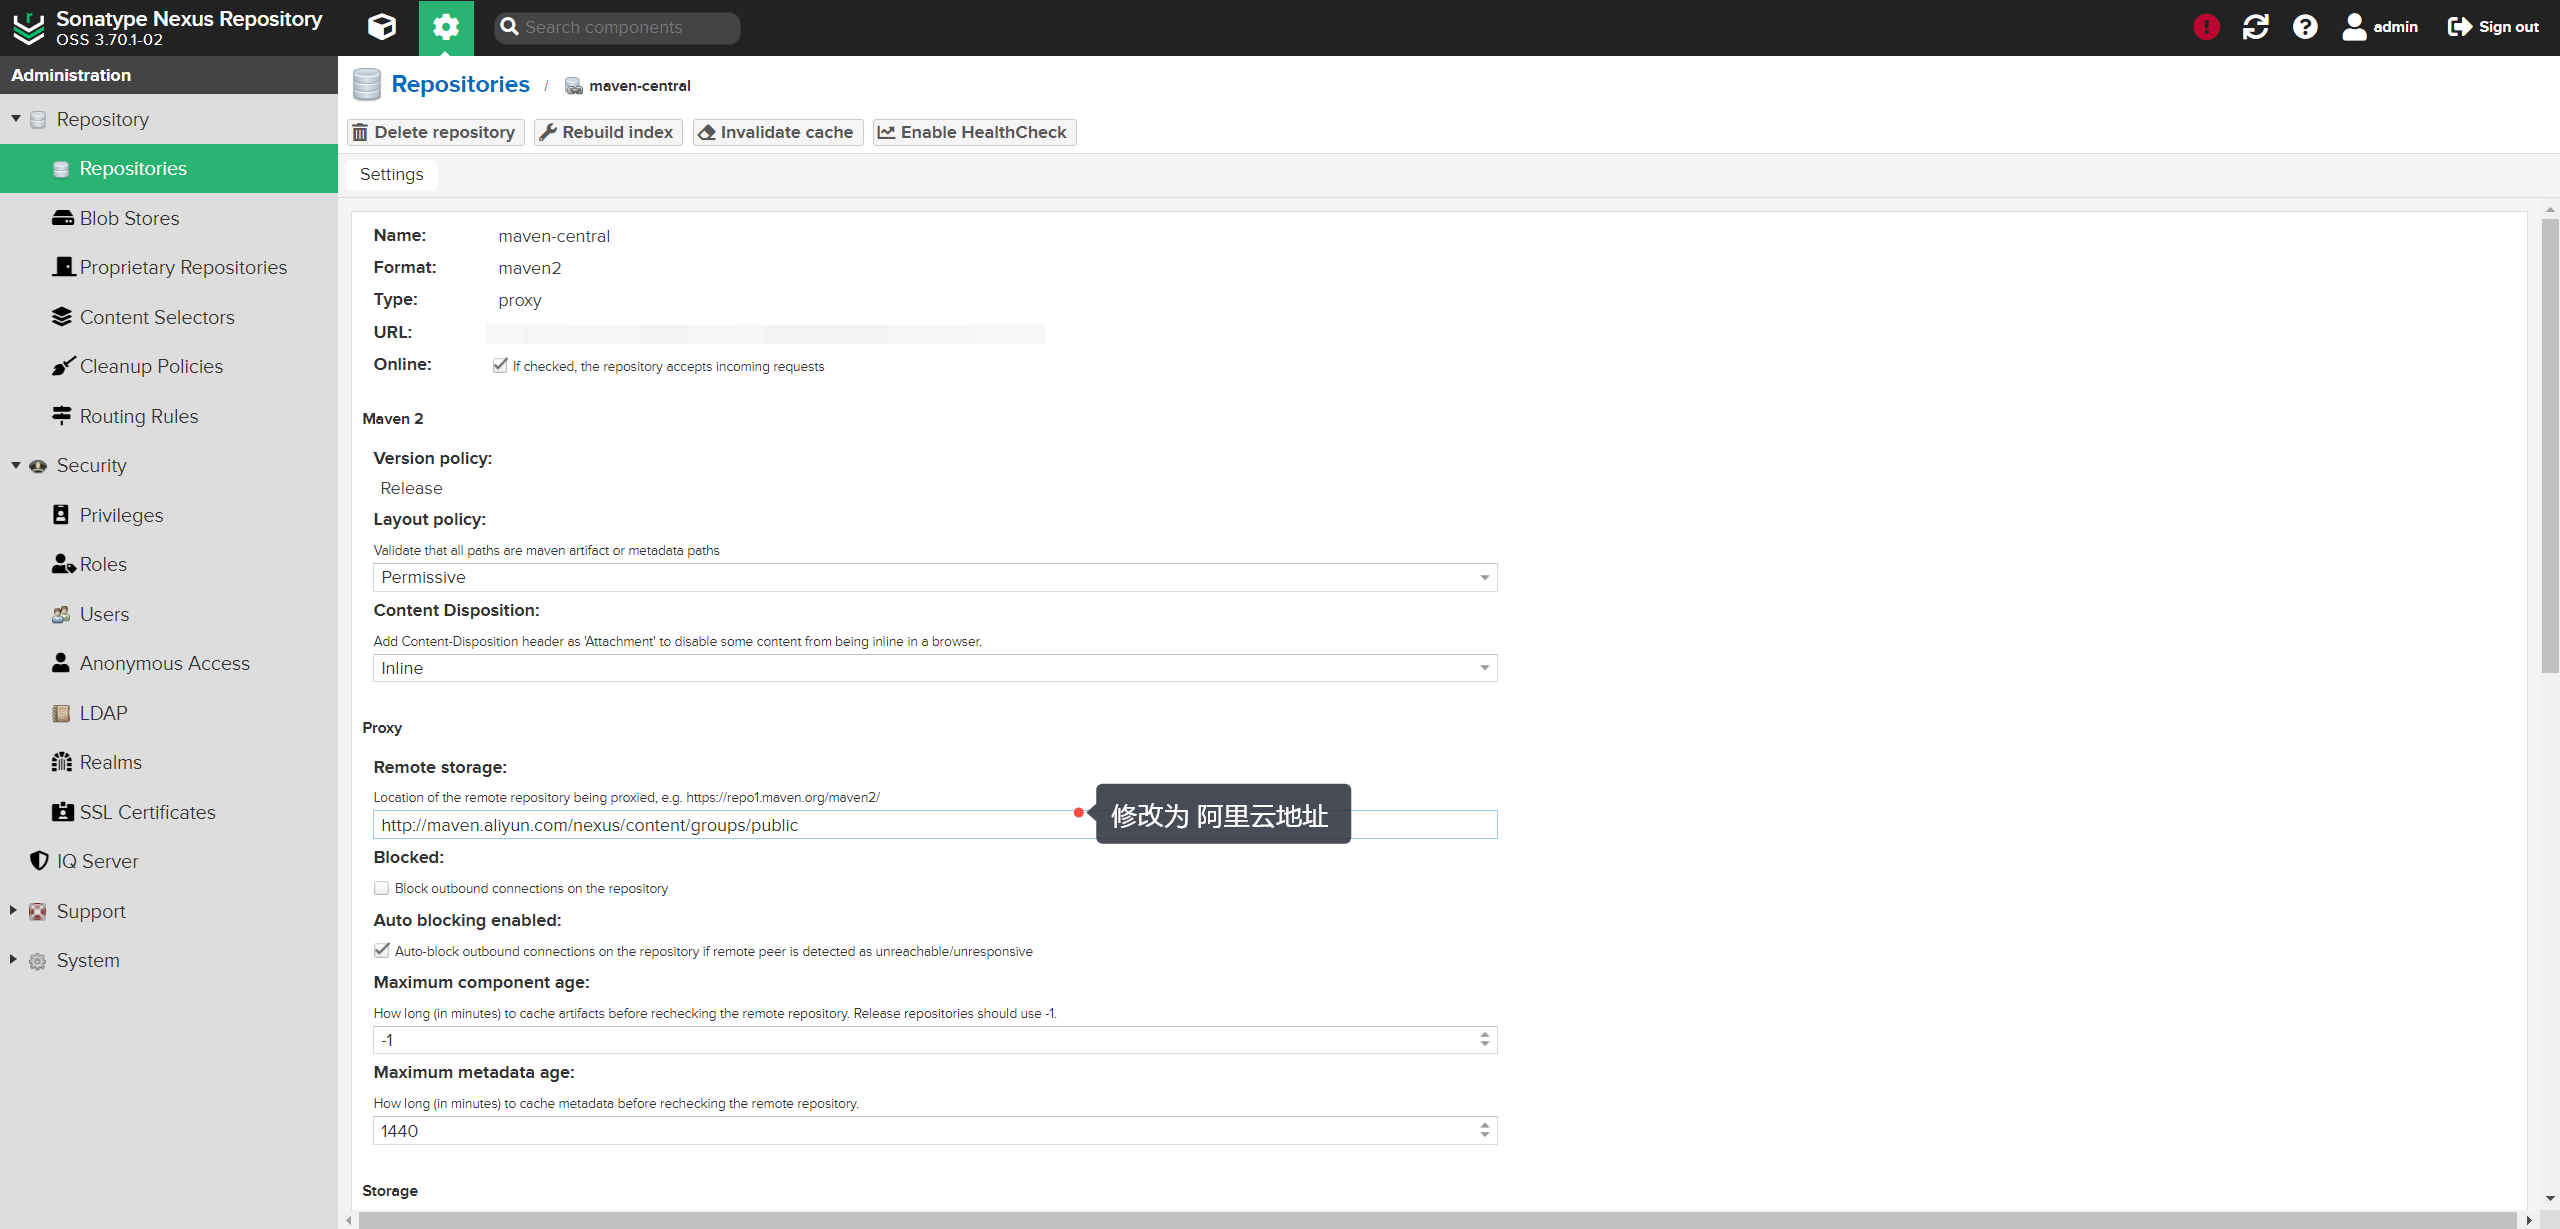Screen dimensions: 2560x1229
Task: Open Proprietary Repositories in sidebar
Action: (x=169, y=267)
